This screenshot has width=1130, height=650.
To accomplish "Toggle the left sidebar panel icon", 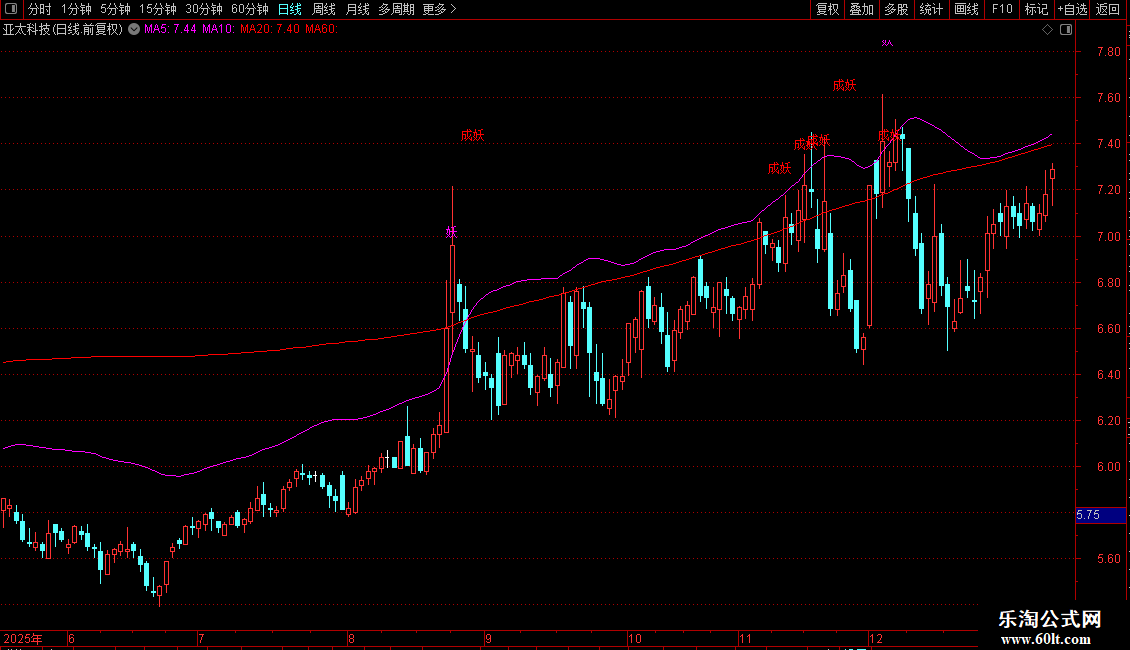I will (11, 9).
